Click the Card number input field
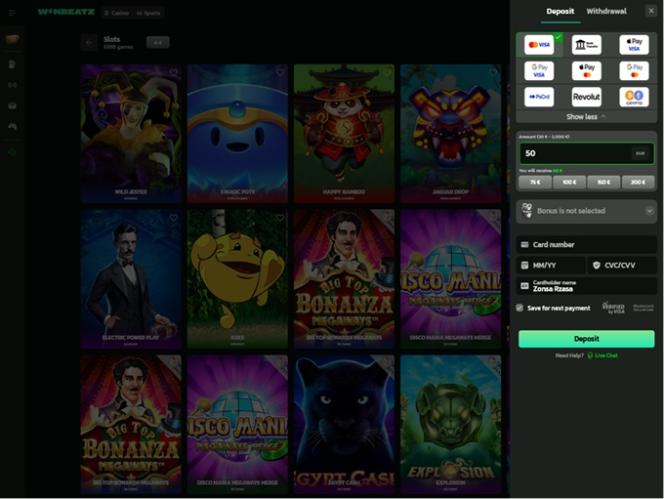 coord(586,245)
